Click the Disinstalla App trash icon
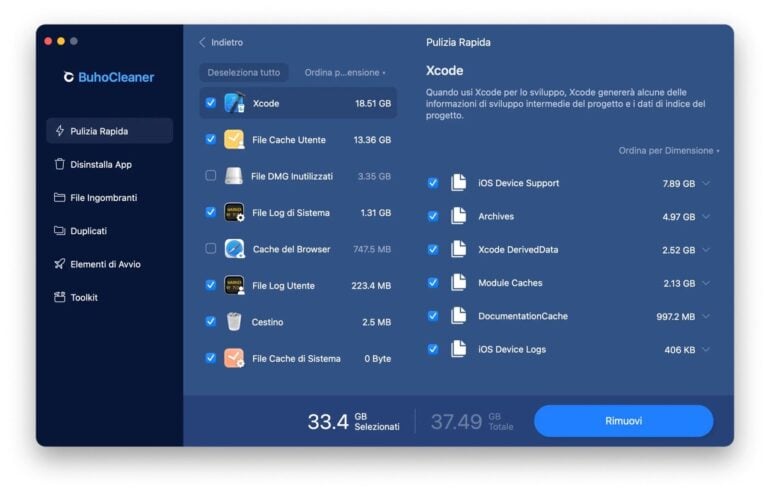Screen dimensions: 770x494 click(59, 164)
